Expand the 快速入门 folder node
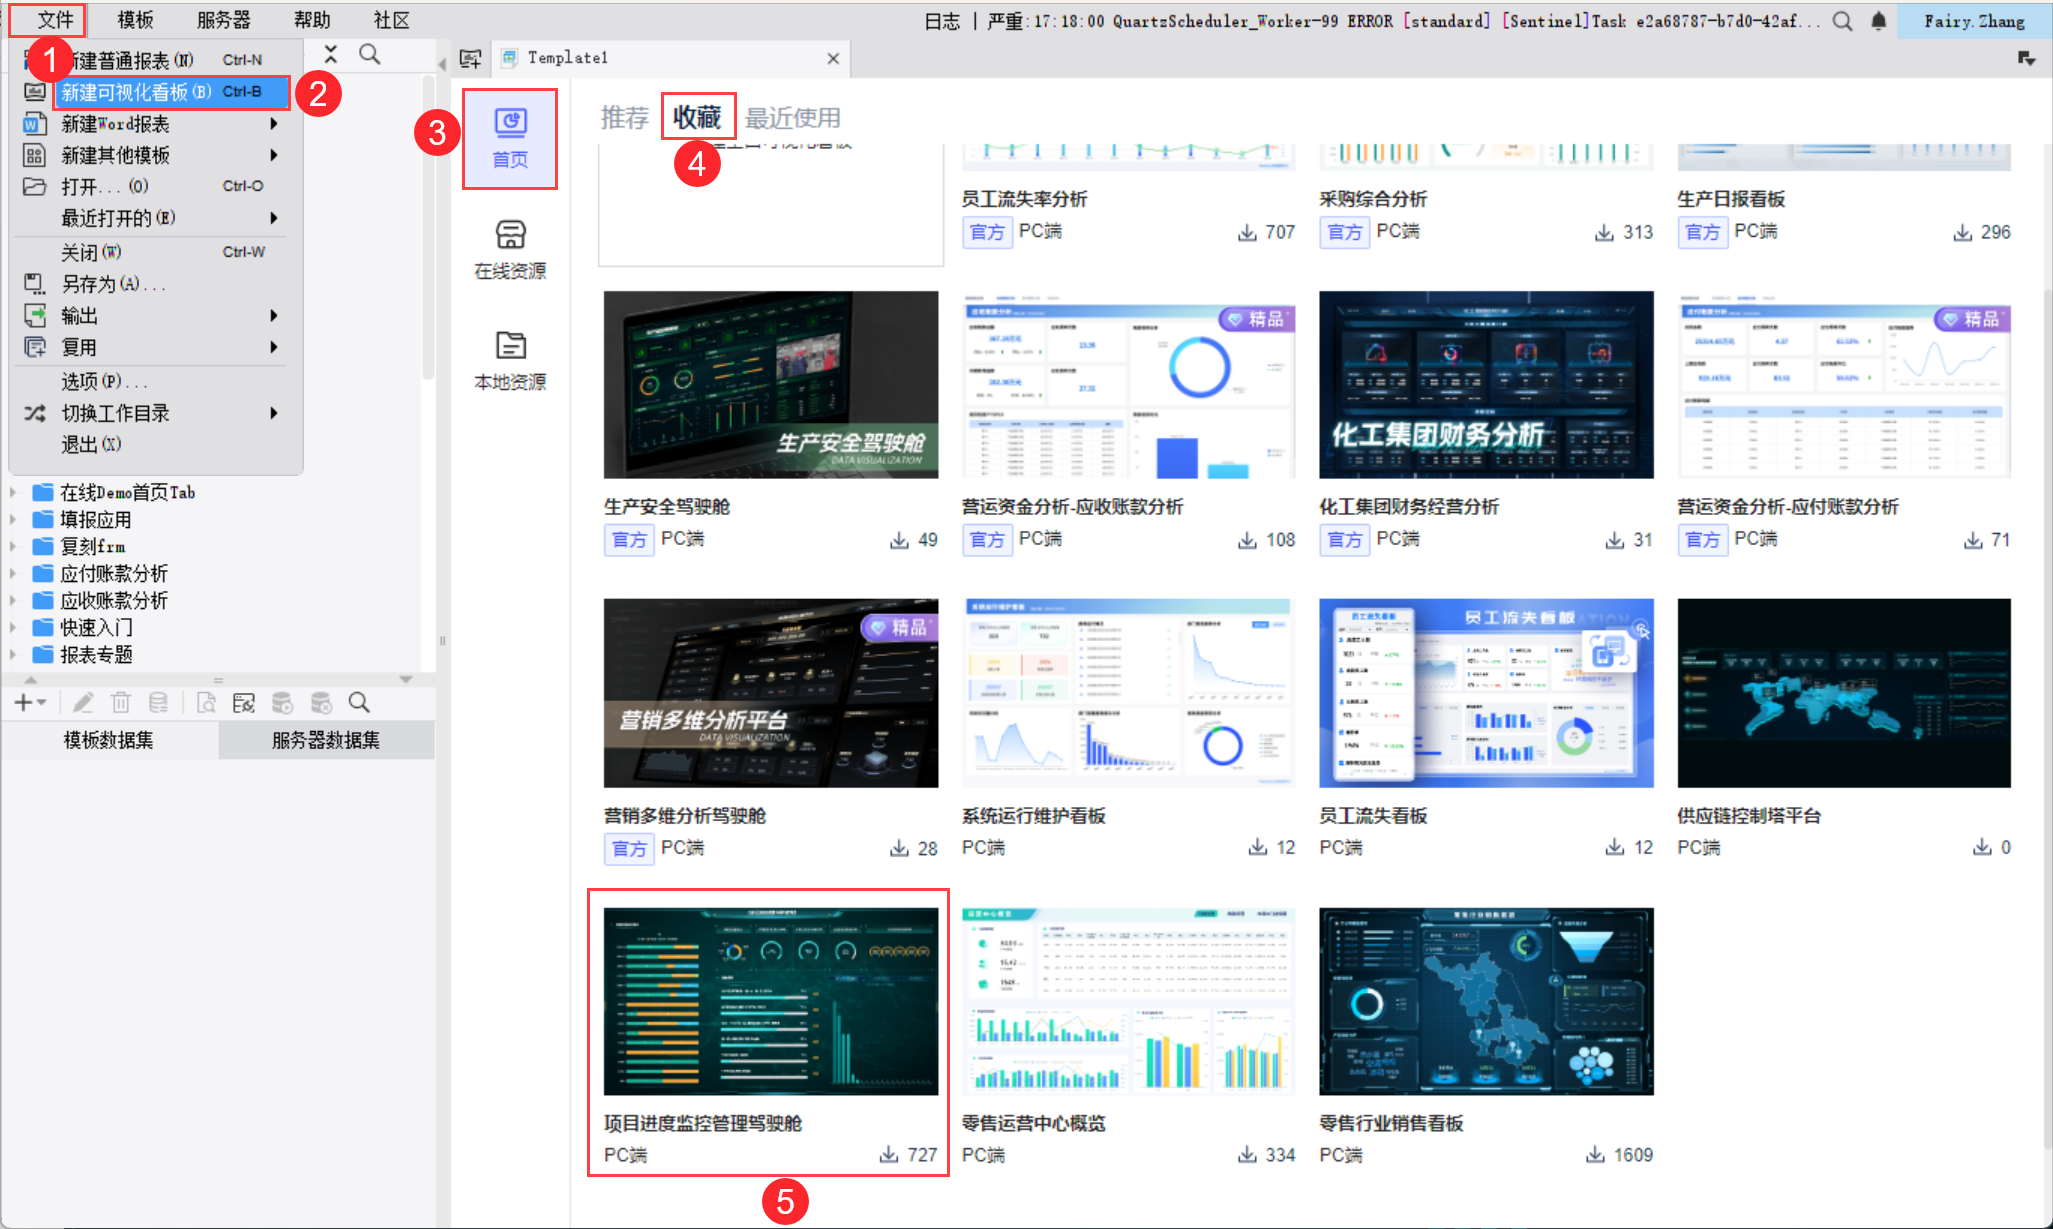This screenshot has height=1229, width=2053. (x=13, y=627)
